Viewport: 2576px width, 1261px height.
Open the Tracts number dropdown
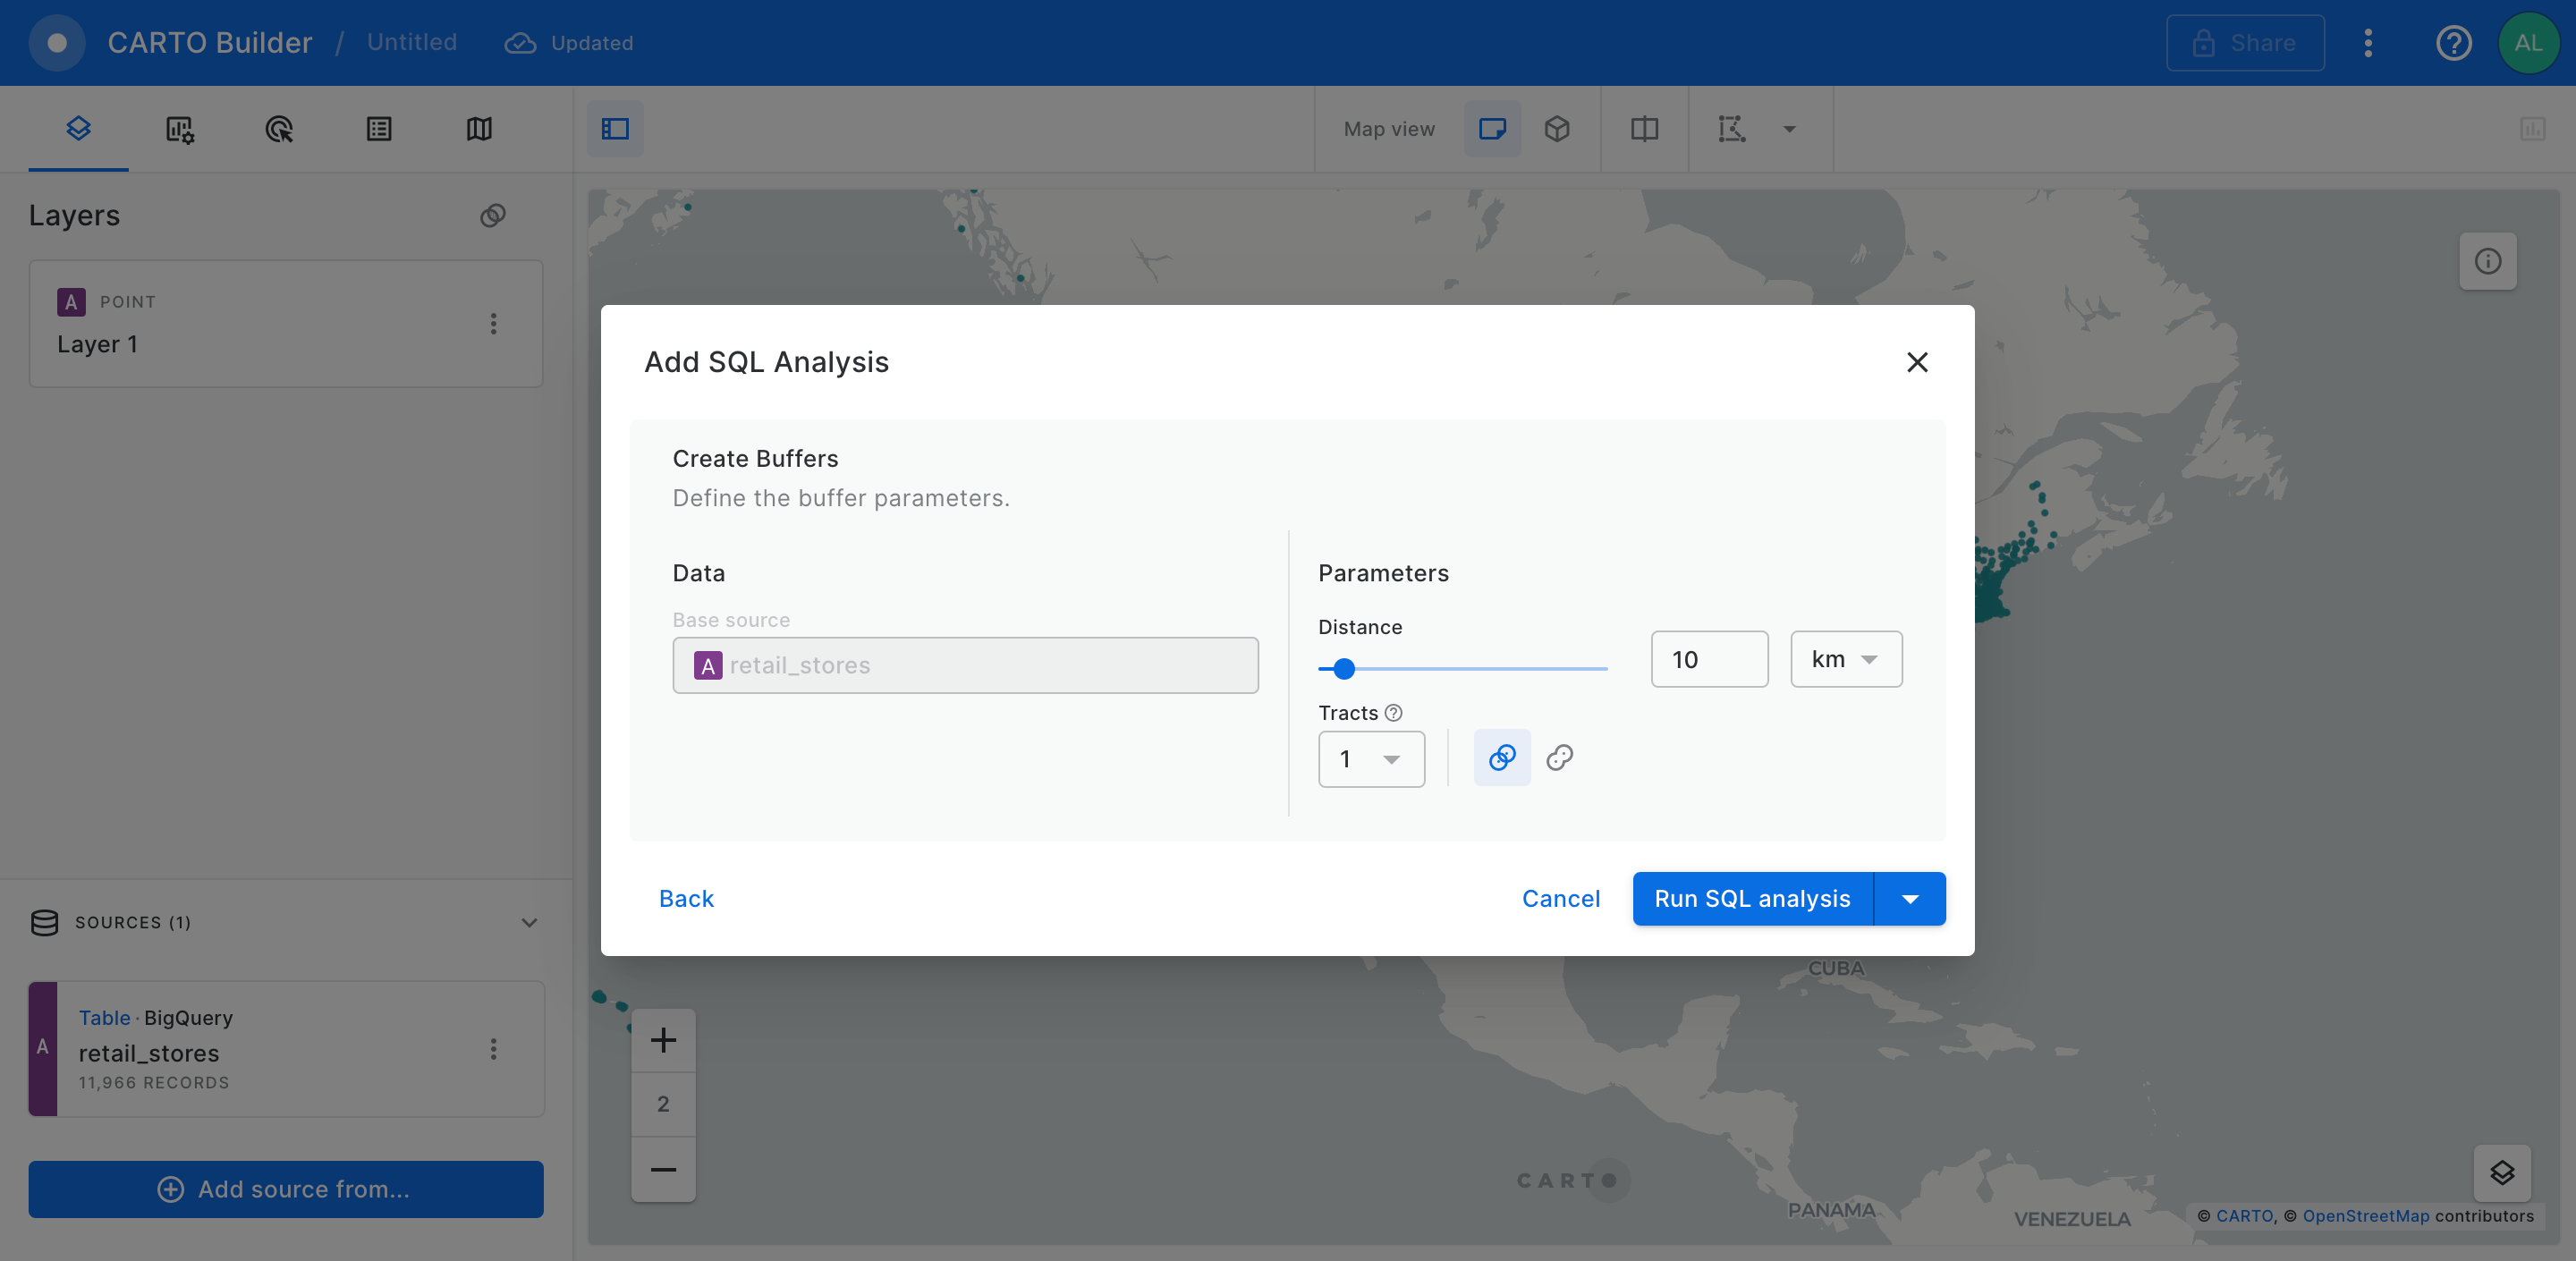click(1371, 759)
